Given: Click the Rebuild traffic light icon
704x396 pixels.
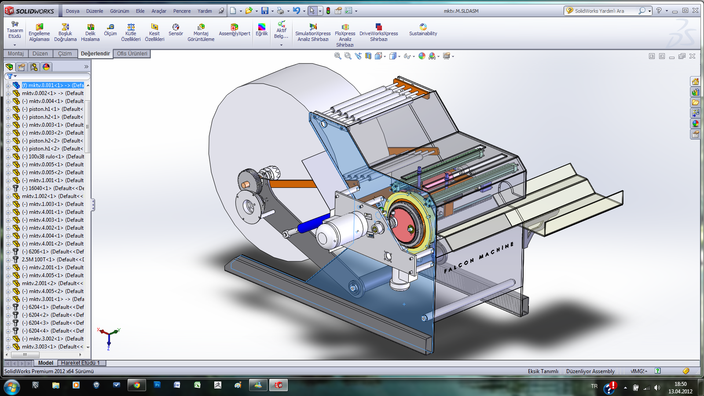Looking at the screenshot, I should click(x=328, y=11).
